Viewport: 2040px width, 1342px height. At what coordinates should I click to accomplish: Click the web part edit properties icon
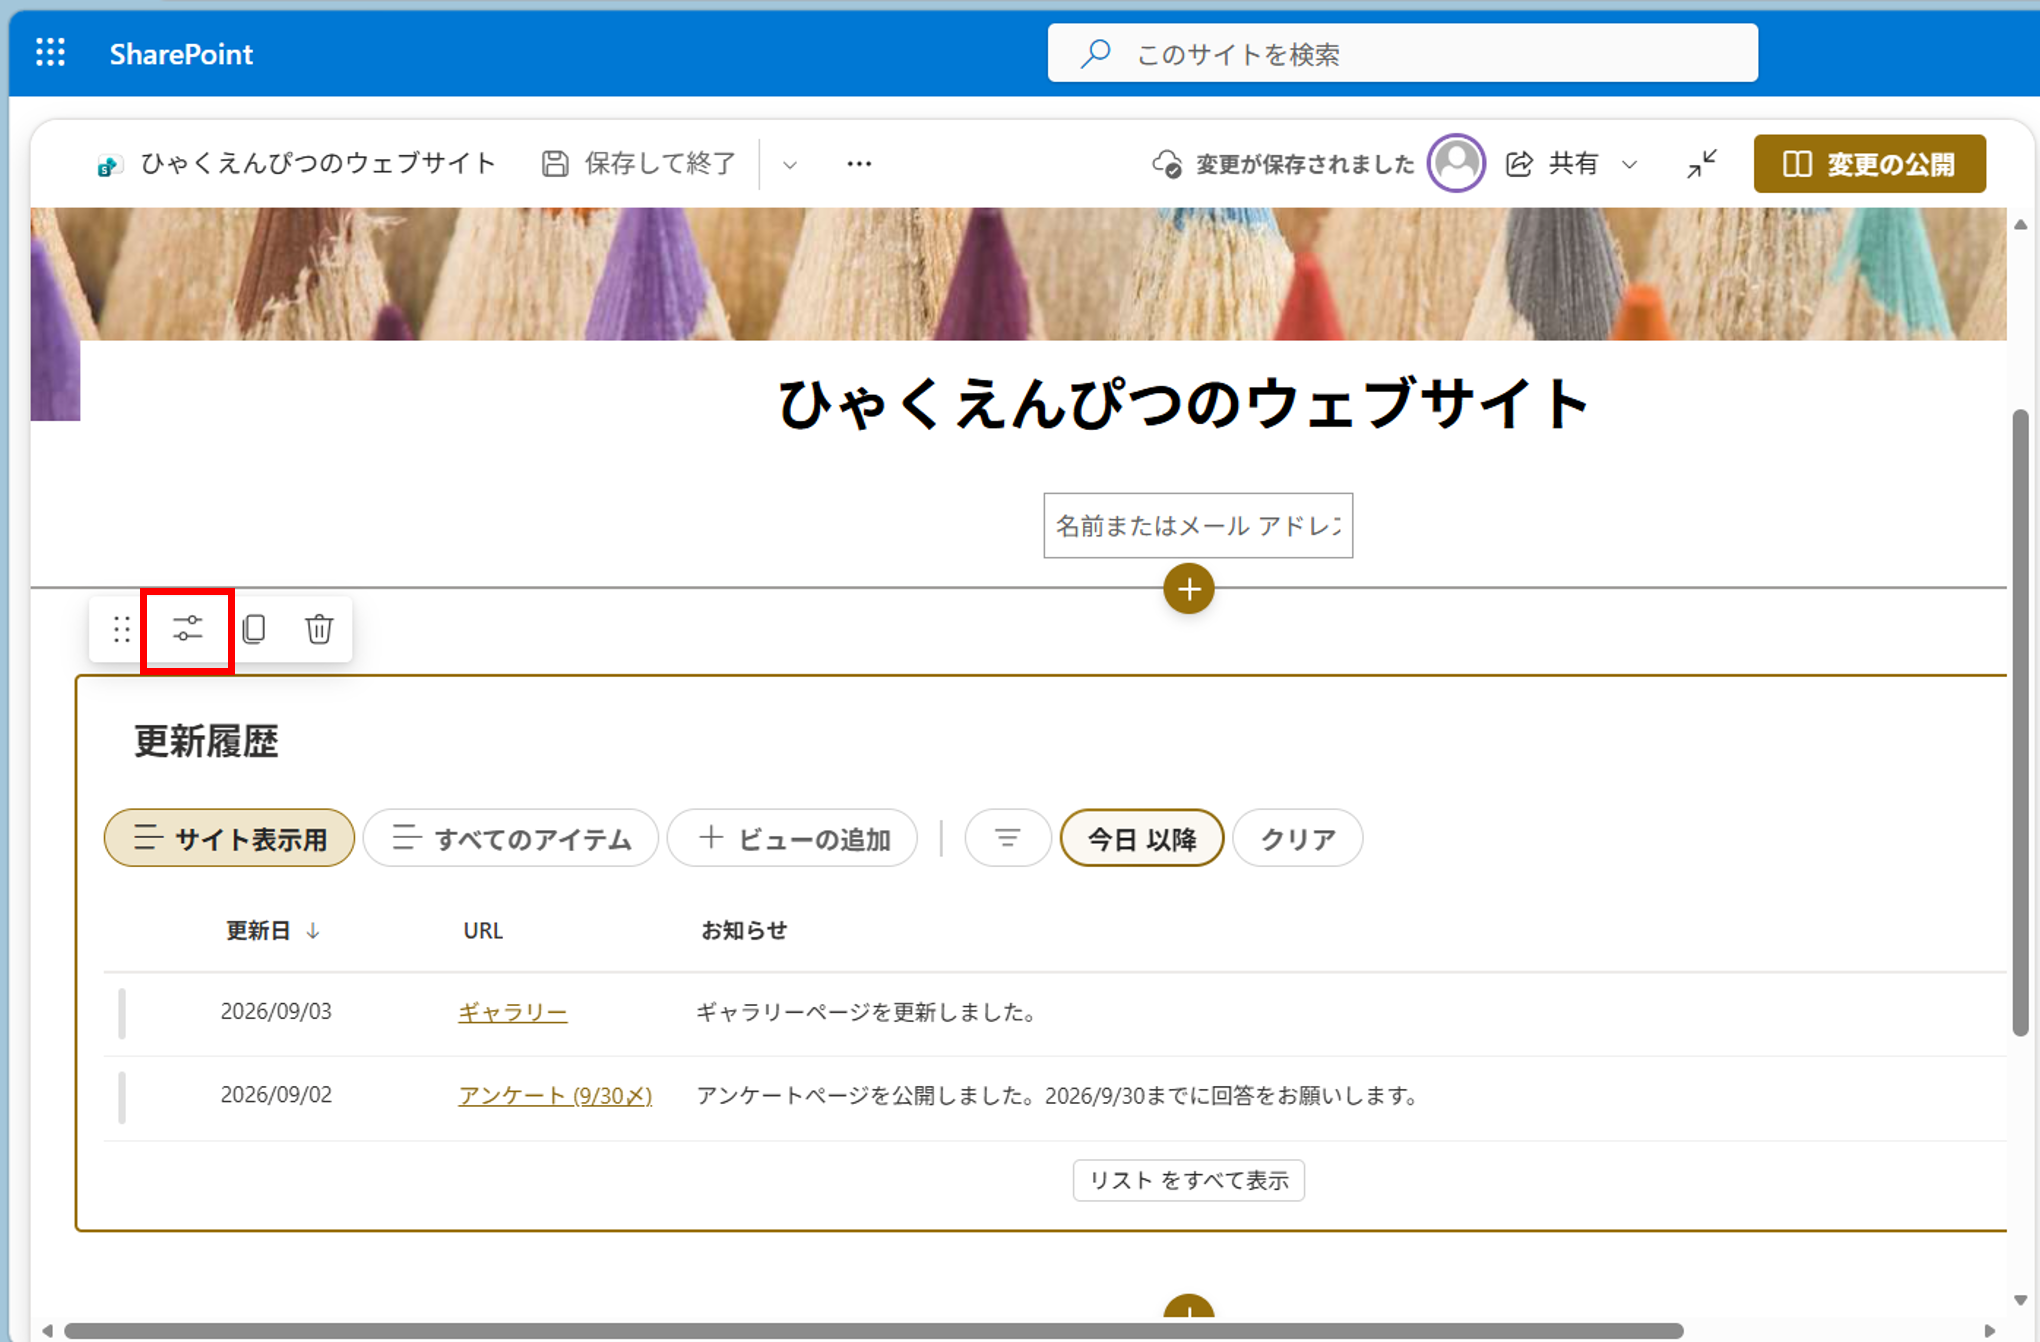click(187, 629)
